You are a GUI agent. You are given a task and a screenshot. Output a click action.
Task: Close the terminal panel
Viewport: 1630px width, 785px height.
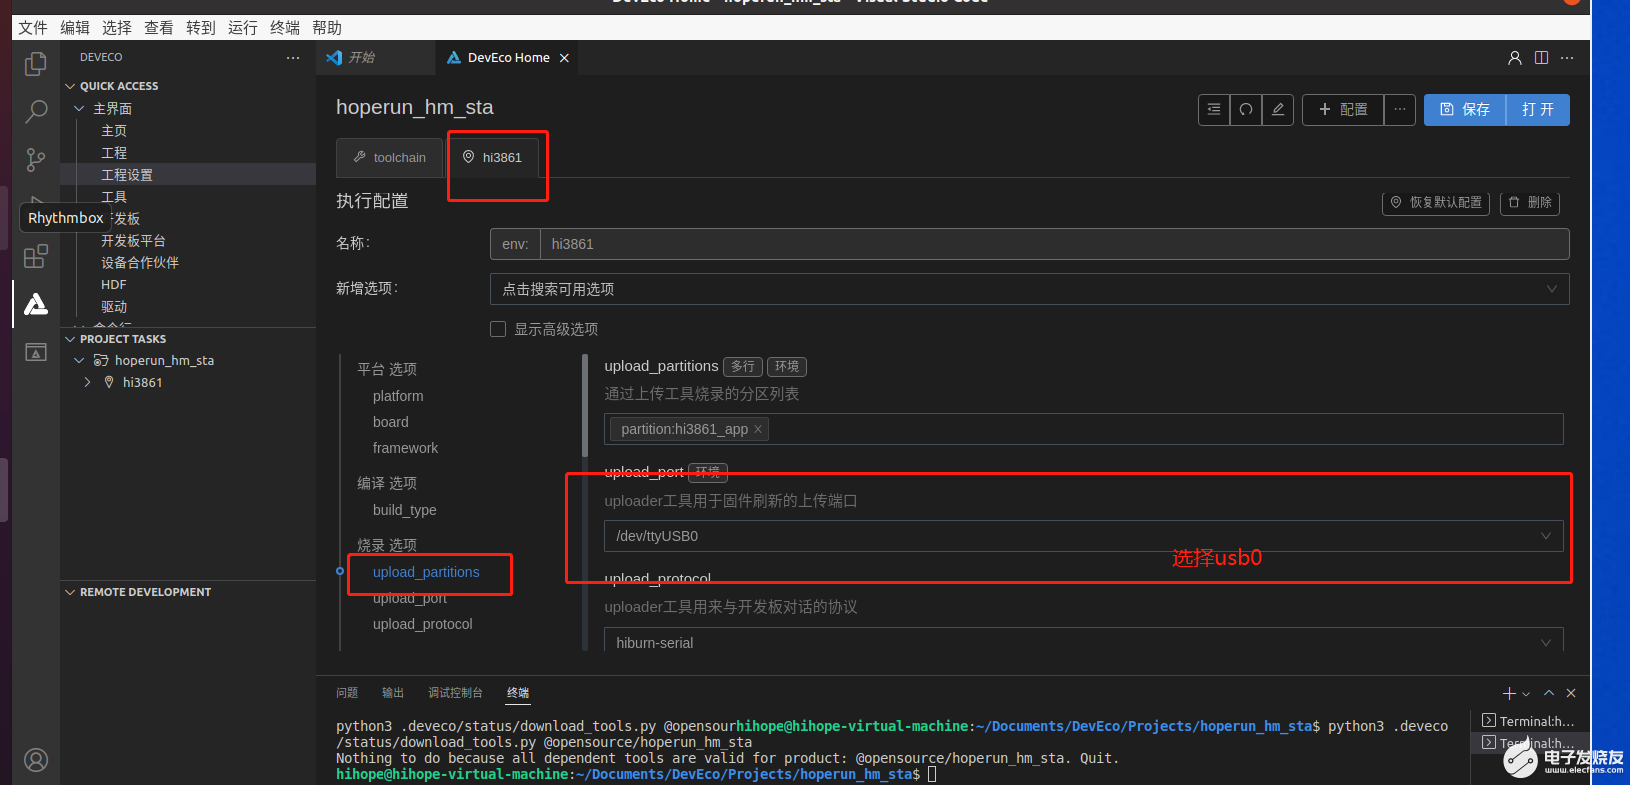pos(1571,693)
